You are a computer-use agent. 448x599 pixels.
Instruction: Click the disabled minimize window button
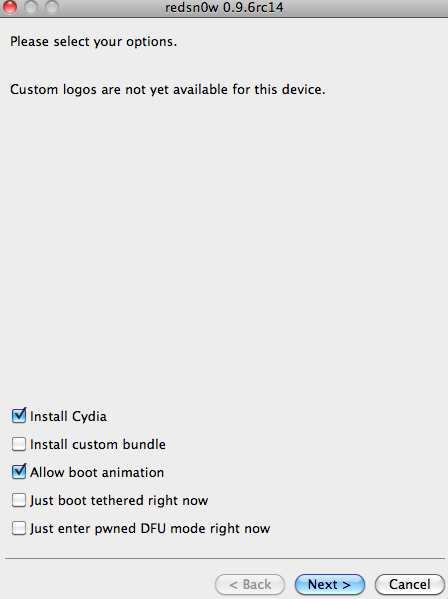pyautogui.click(x=31, y=7)
